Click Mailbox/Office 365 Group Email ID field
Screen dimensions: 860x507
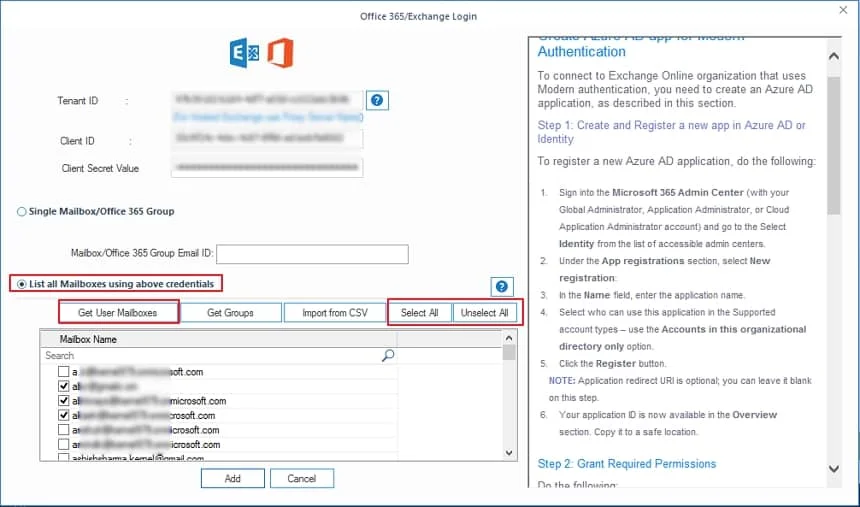pos(313,254)
